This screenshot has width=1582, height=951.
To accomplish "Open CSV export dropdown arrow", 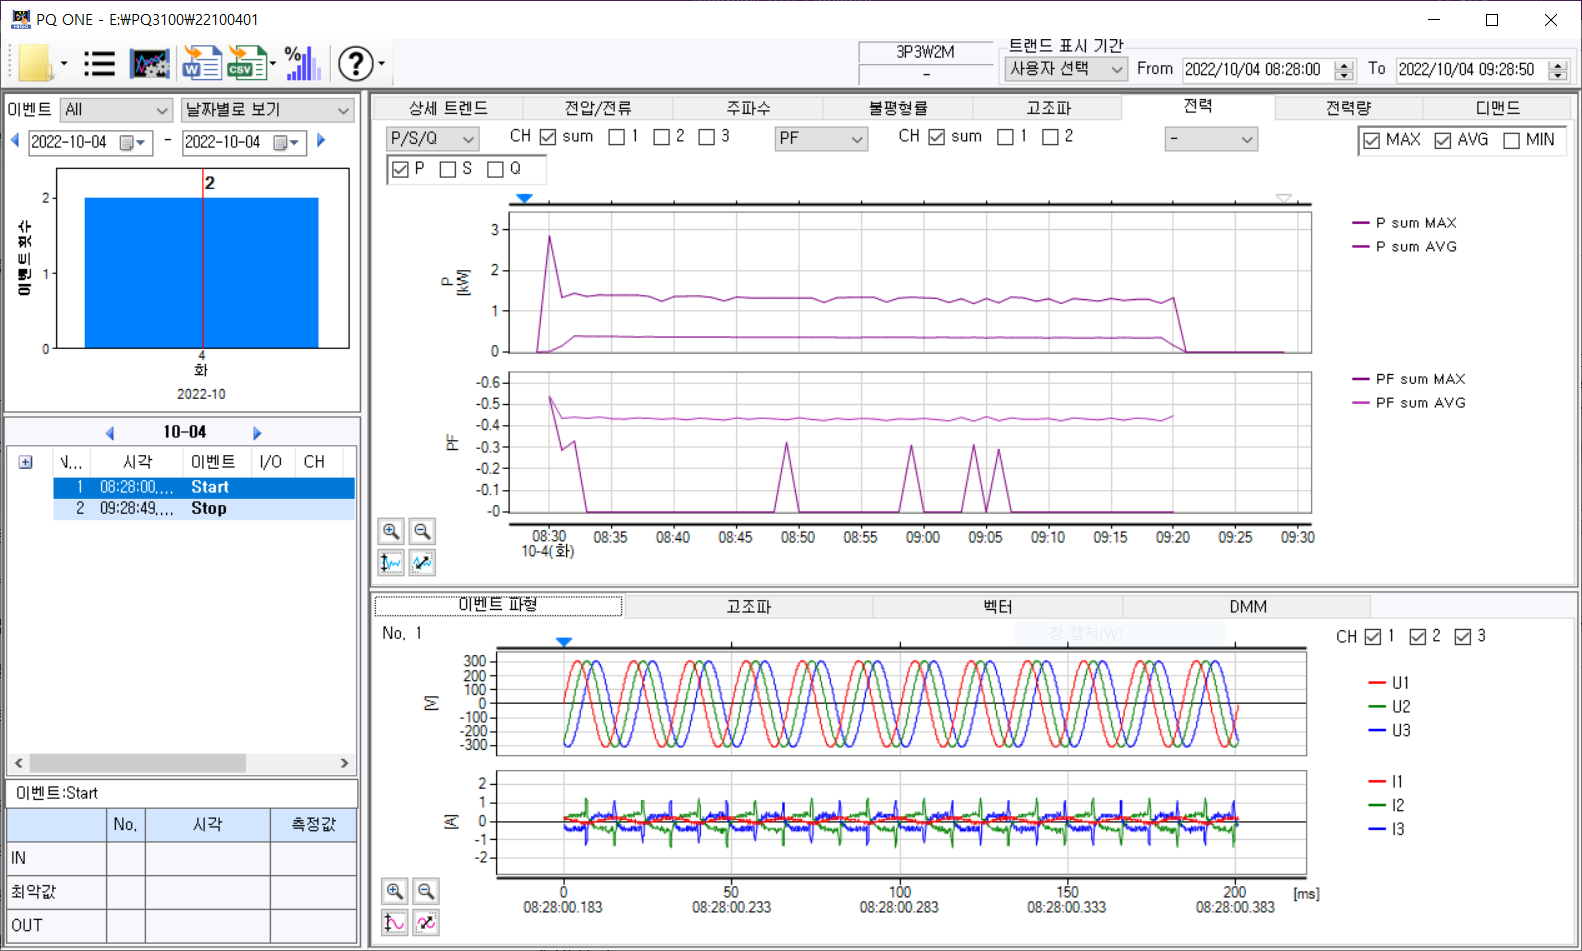I will [273, 64].
